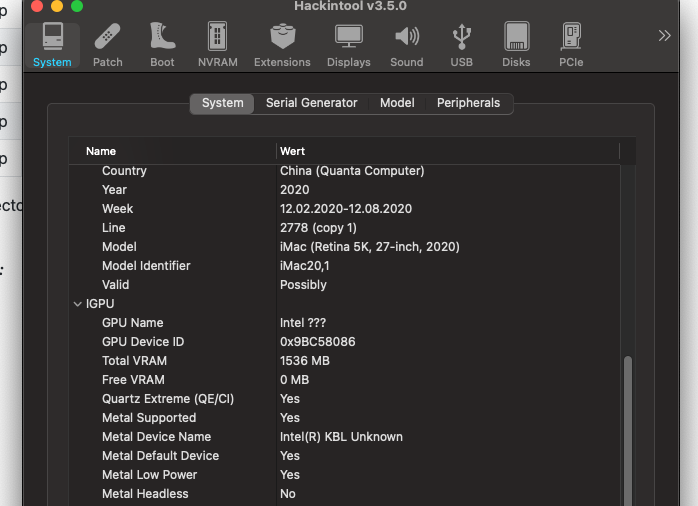Switch to the Model tab

(x=397, y=103)
